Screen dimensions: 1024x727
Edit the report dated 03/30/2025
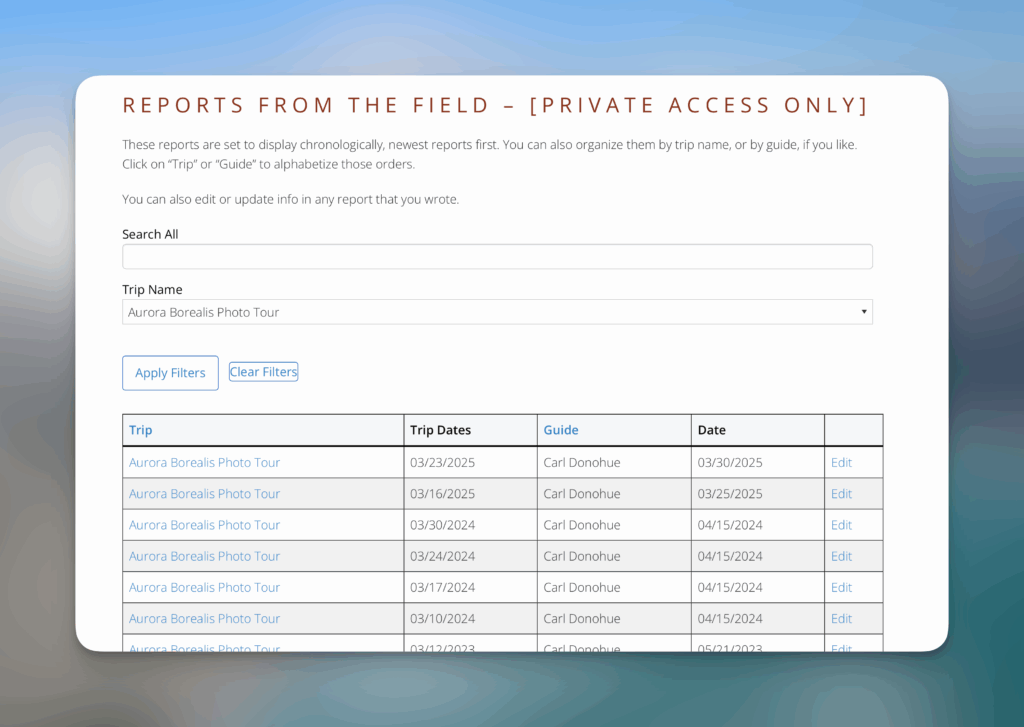pyautogui.click(x=841, y=462)
